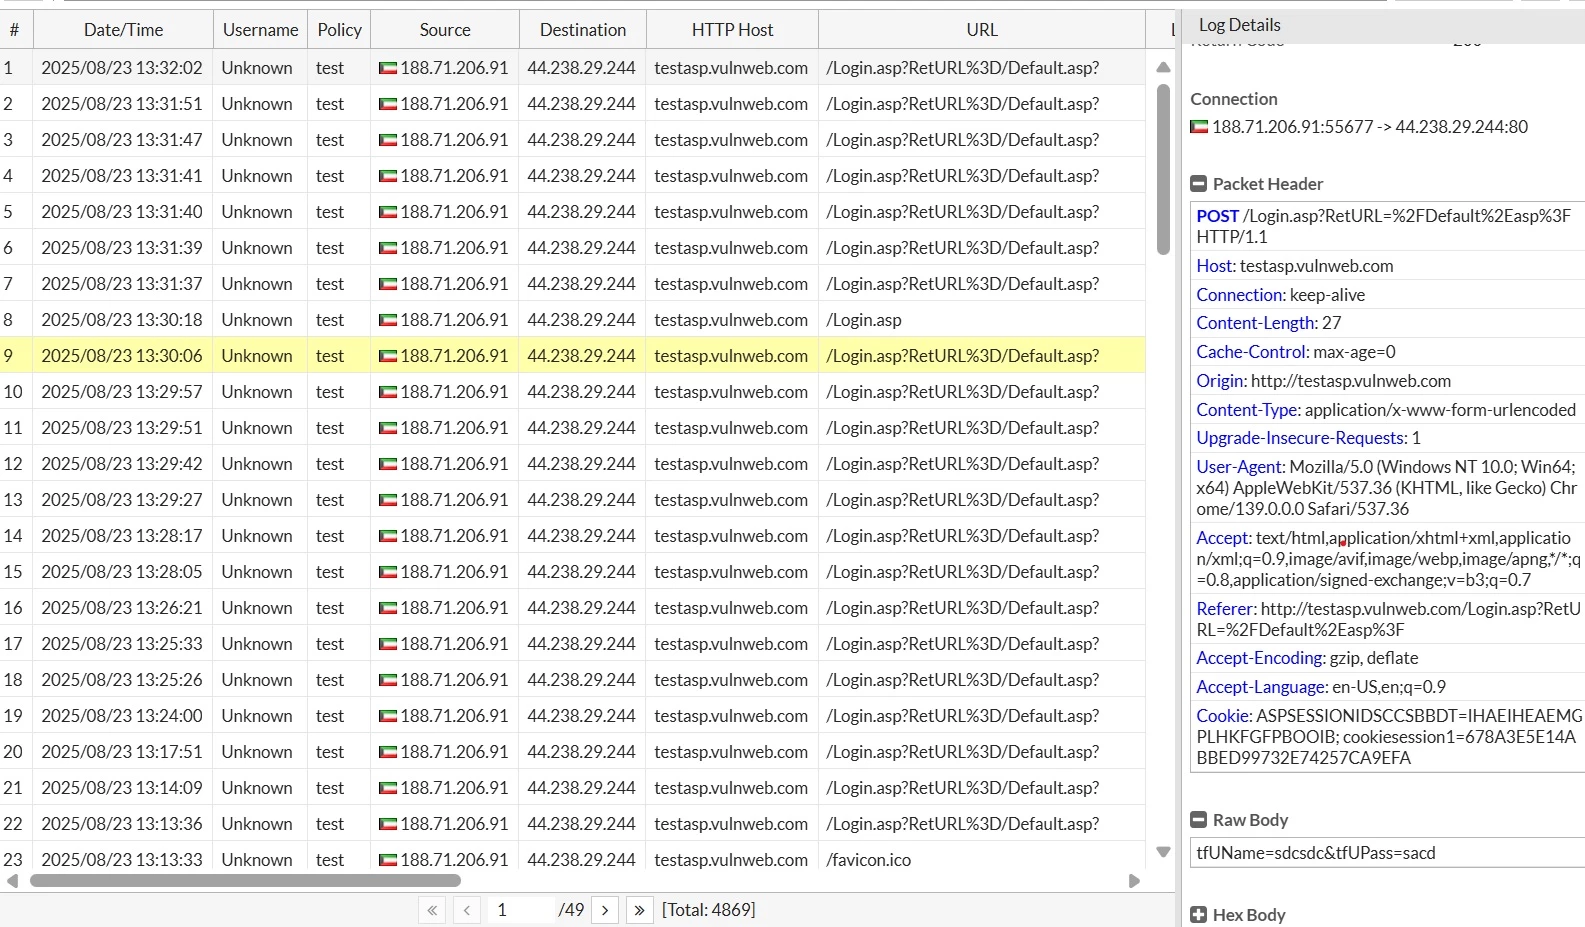Click Policy test in row 16
Image resolution: width=1585 pixels, height=927 pixels.
pyautogui.click(x=330, y=608)
